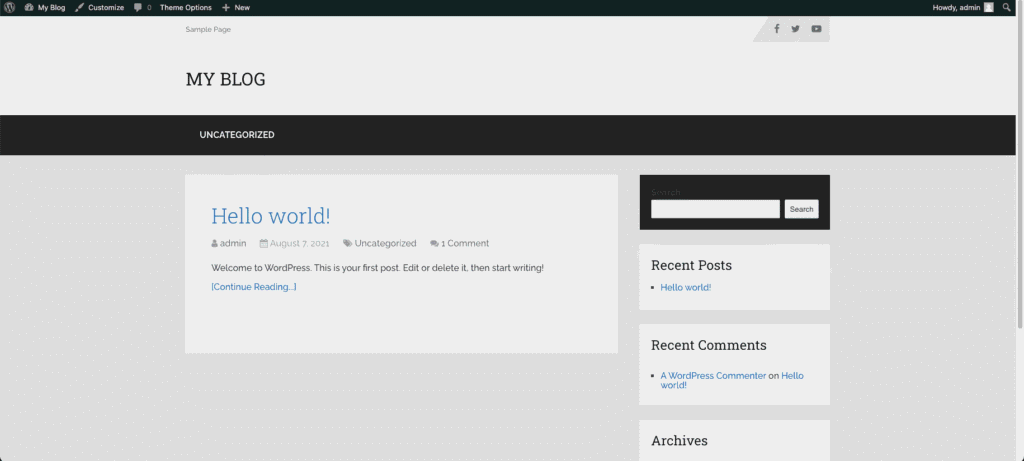Viewport: 1024px width, 461px height.
Task: Open Theme Options in admin bar
Action: [186, 7]
